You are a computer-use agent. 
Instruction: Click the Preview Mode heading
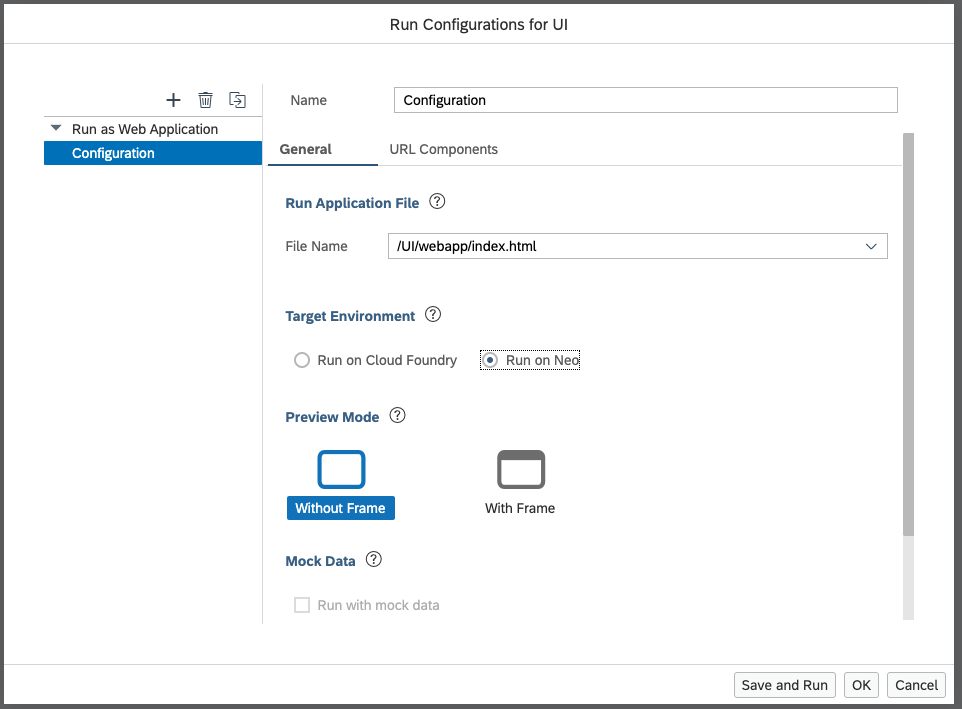click(332, 417)
